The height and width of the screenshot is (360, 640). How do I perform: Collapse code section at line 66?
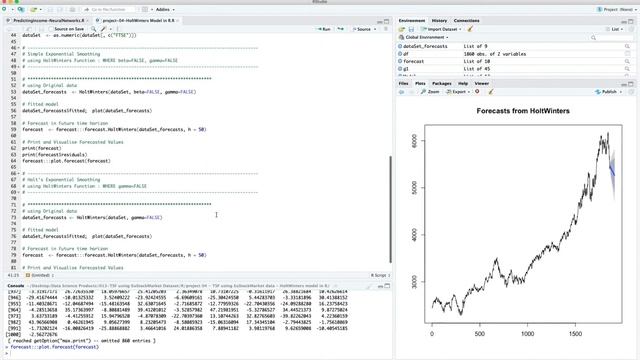point(18,173)
